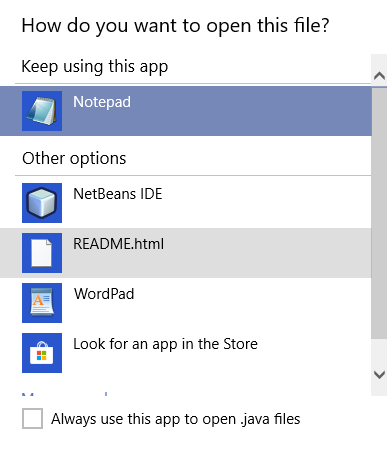This screenshot has width=387, height=456.
Task: Select Notepad text label
Action: click(x=102, y=102)
